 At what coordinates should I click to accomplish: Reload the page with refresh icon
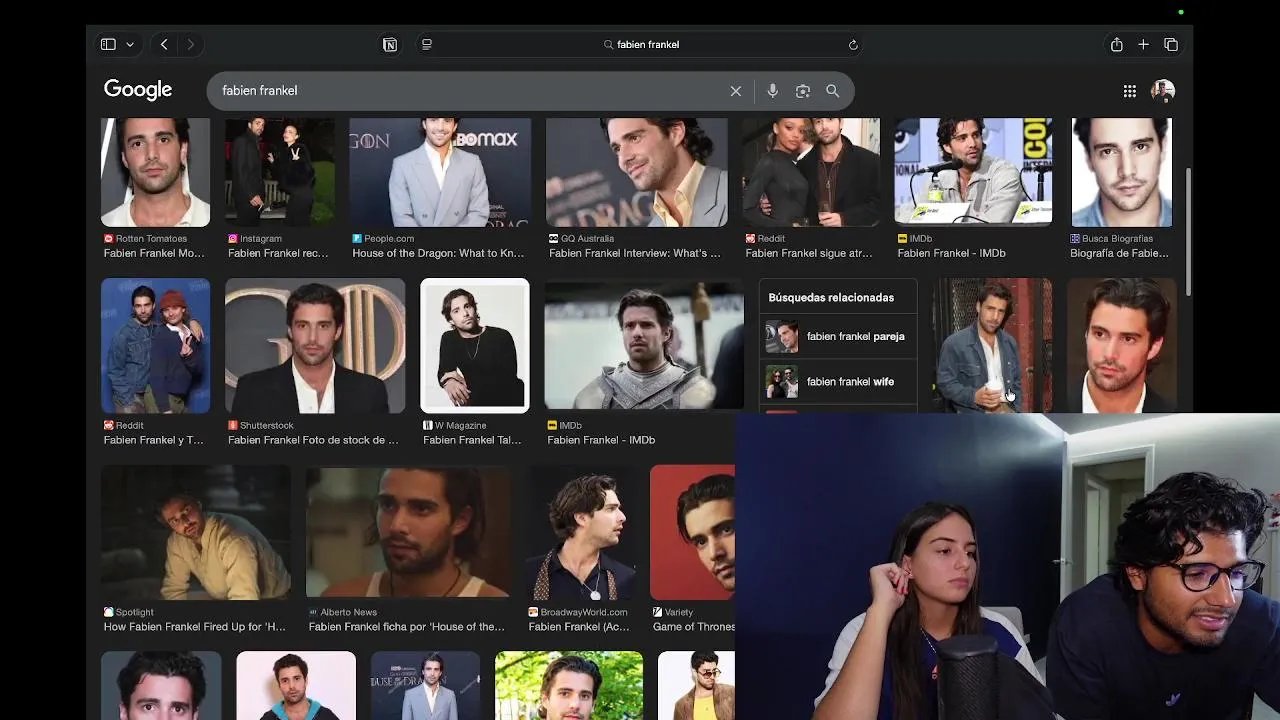coord(853,44)
